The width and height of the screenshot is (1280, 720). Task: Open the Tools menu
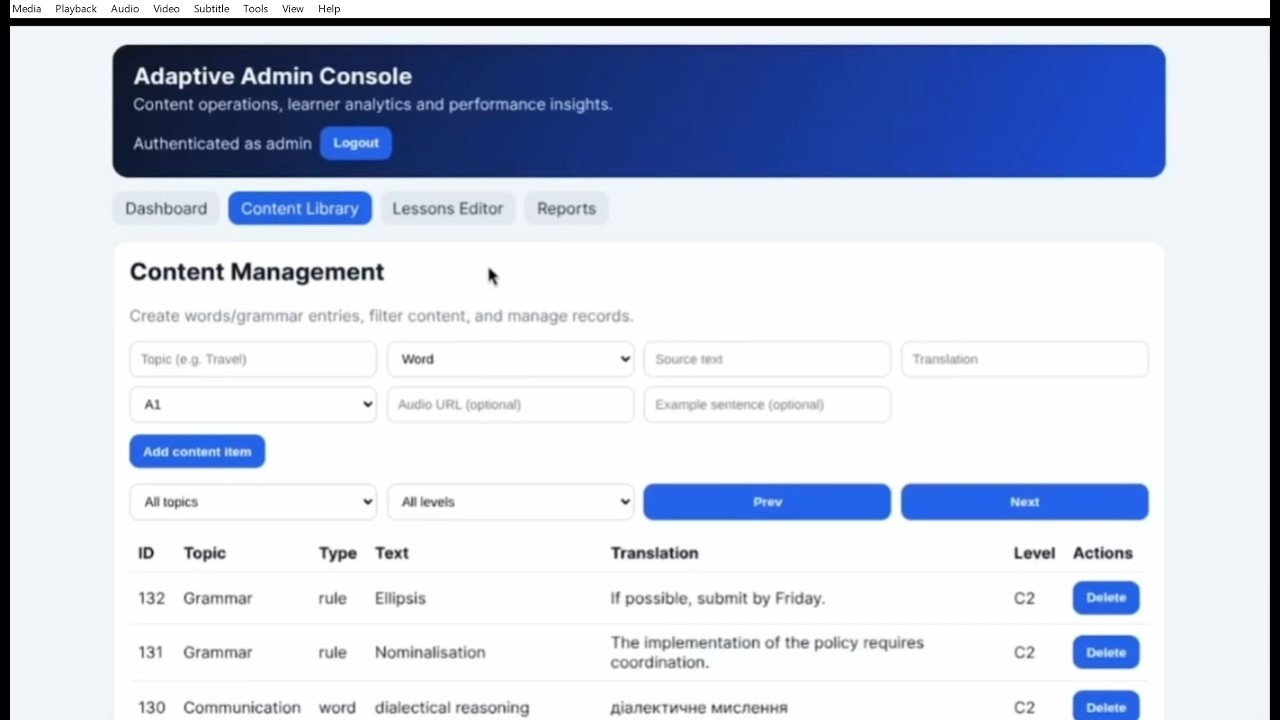(255, 9)
